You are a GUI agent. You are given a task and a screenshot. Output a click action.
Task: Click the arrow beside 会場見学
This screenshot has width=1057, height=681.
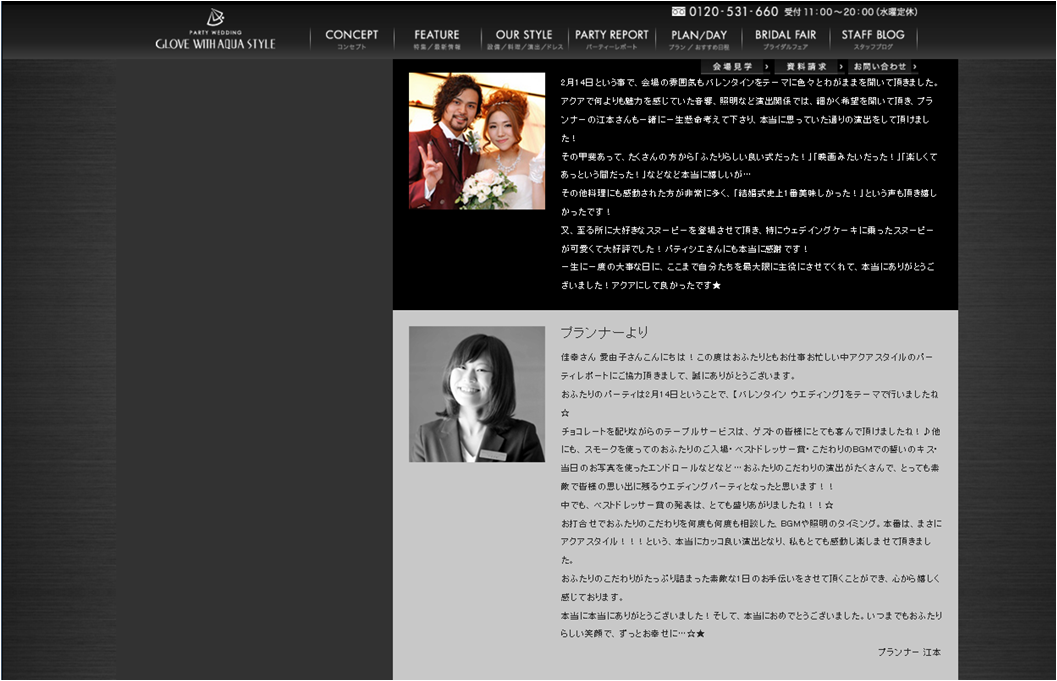click(766, 67)
